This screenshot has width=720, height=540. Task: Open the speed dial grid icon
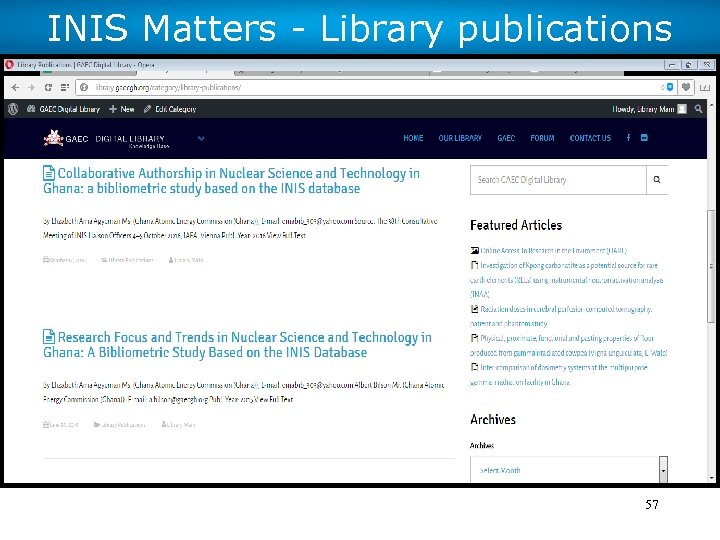tap(65, 87)
